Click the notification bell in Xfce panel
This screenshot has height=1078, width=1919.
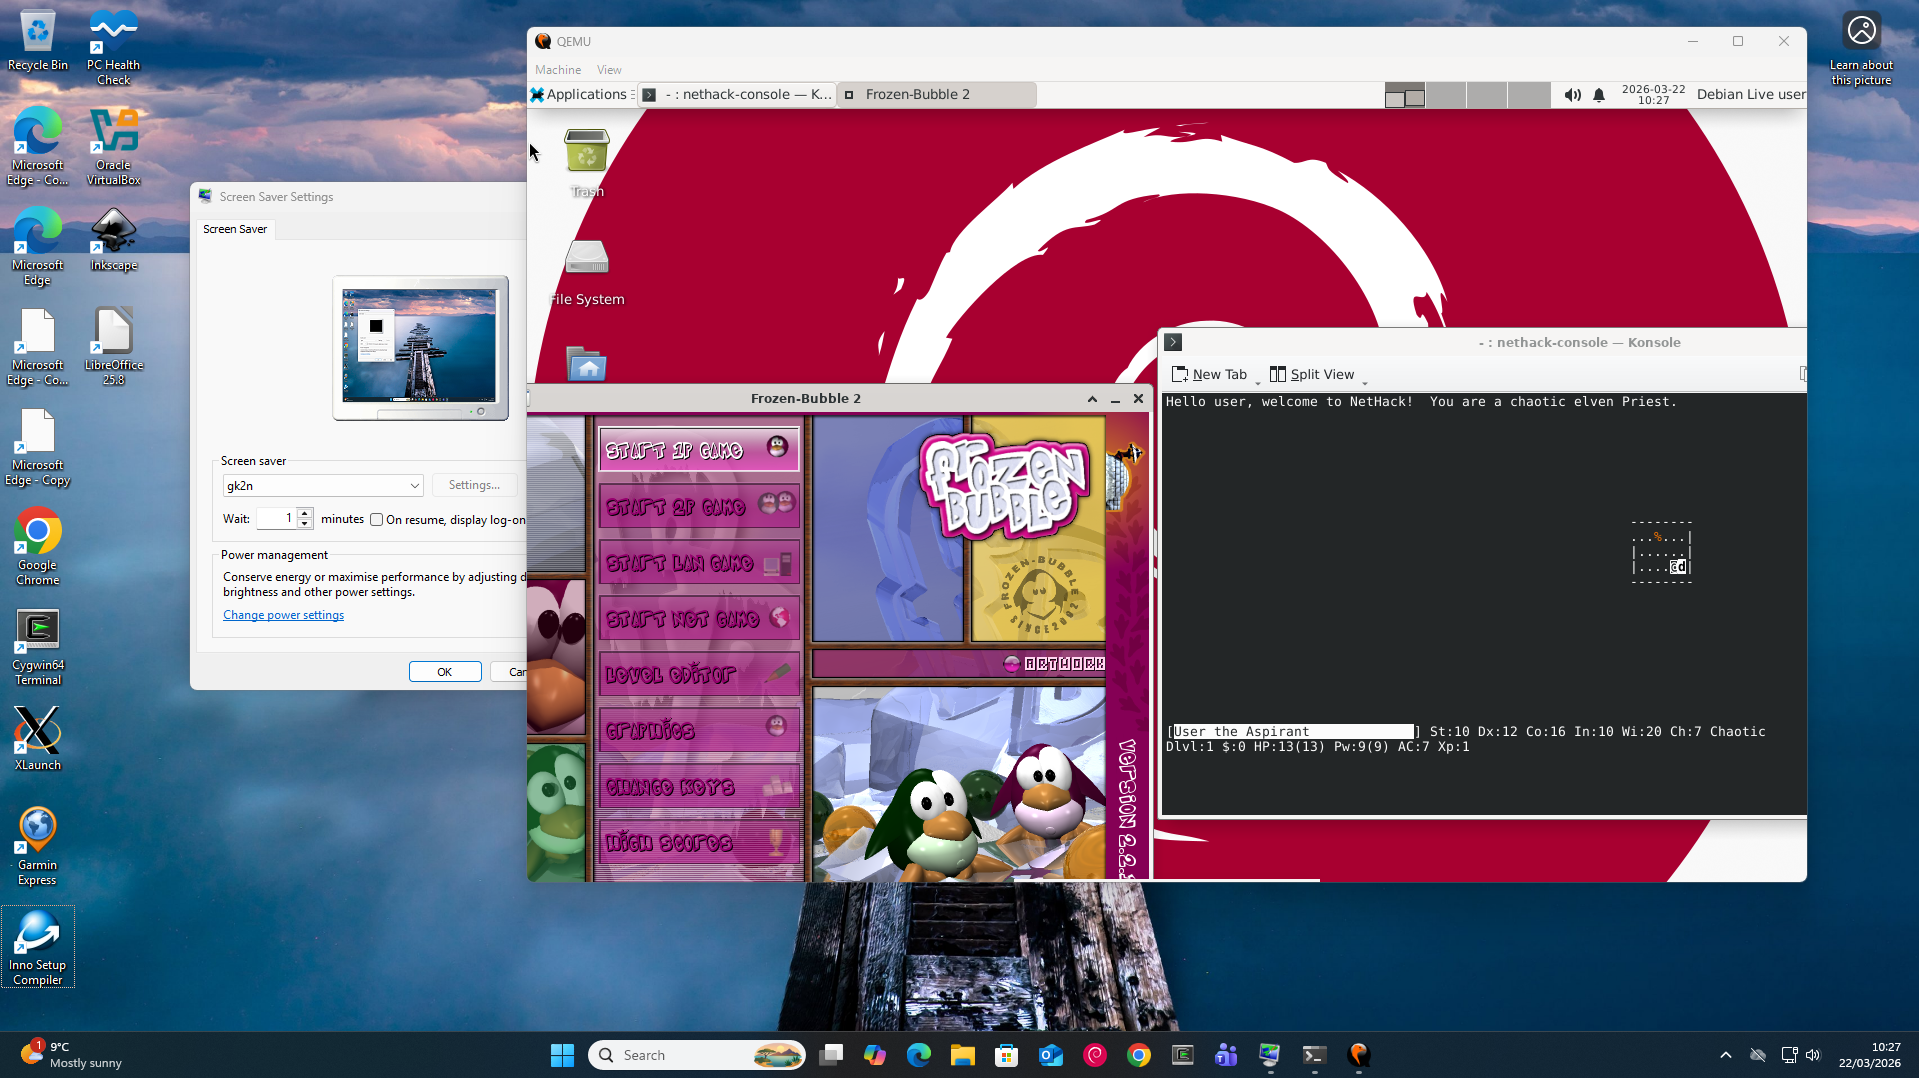pos(1599,95)
